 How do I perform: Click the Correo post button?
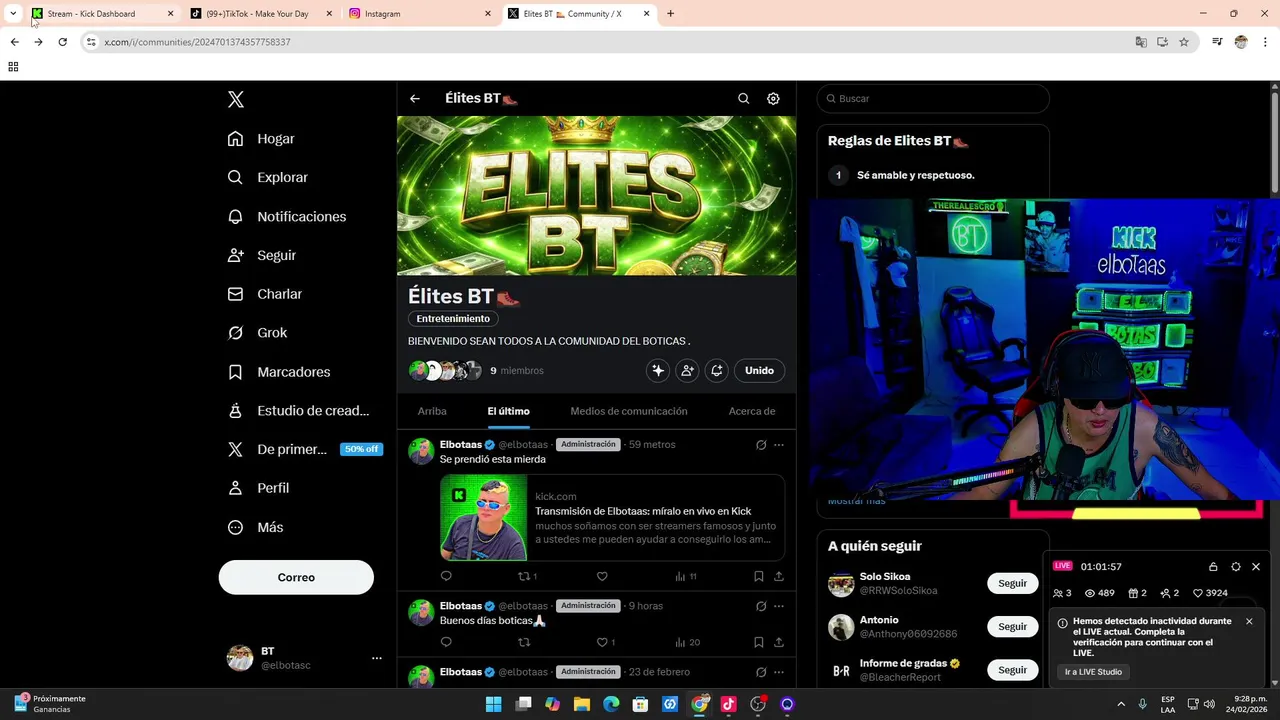[296, 577]
